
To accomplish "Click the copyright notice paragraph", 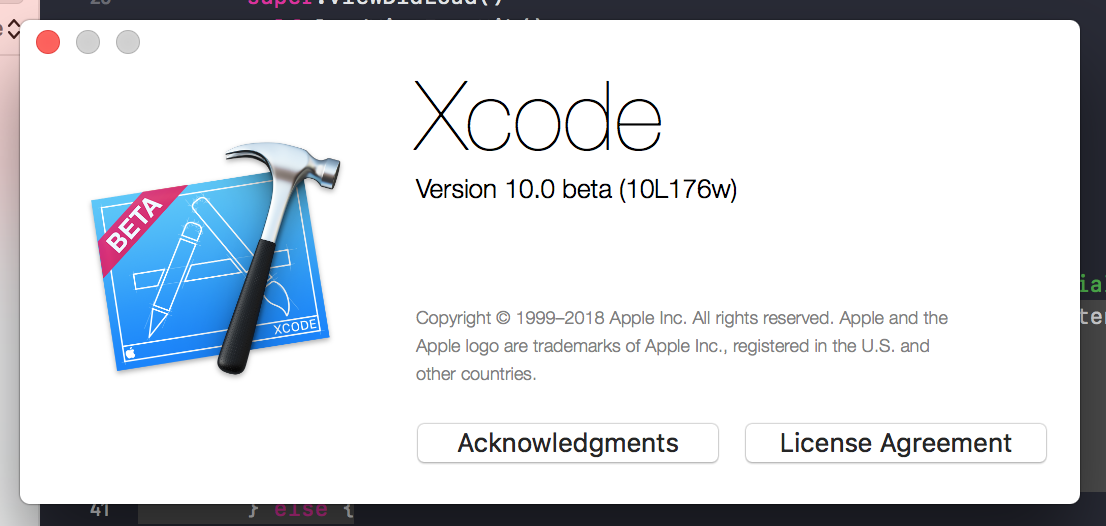I will click(681, 346).
